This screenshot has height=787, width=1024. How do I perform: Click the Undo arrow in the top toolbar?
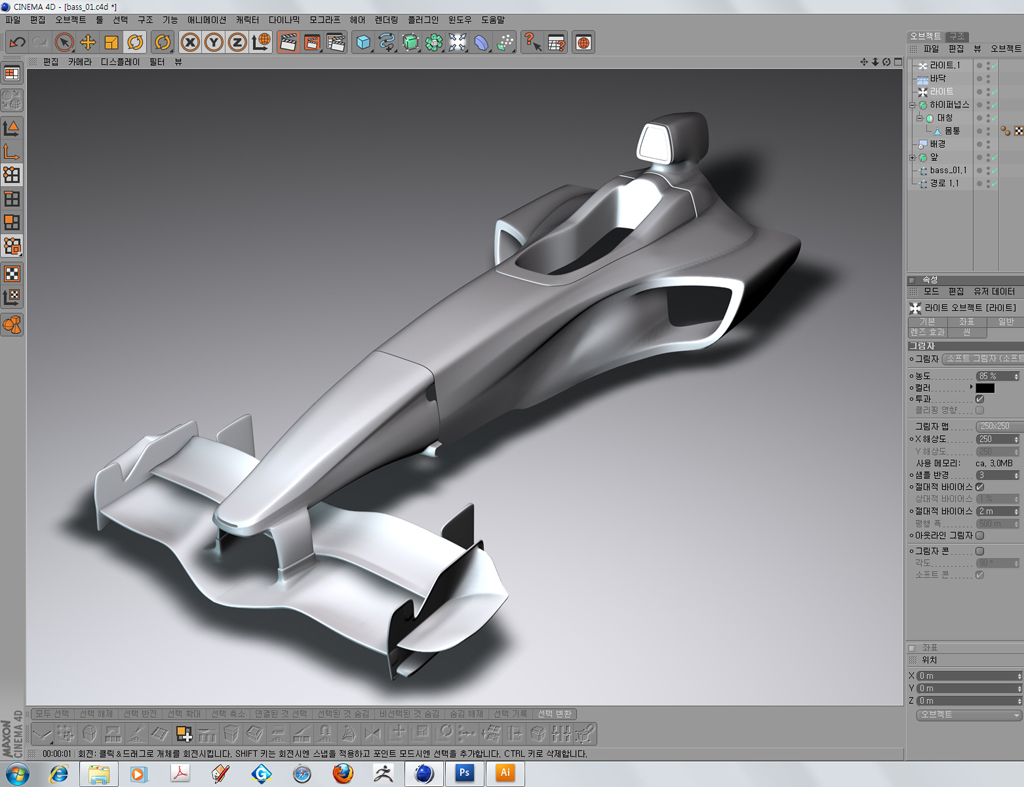(16, 42)
